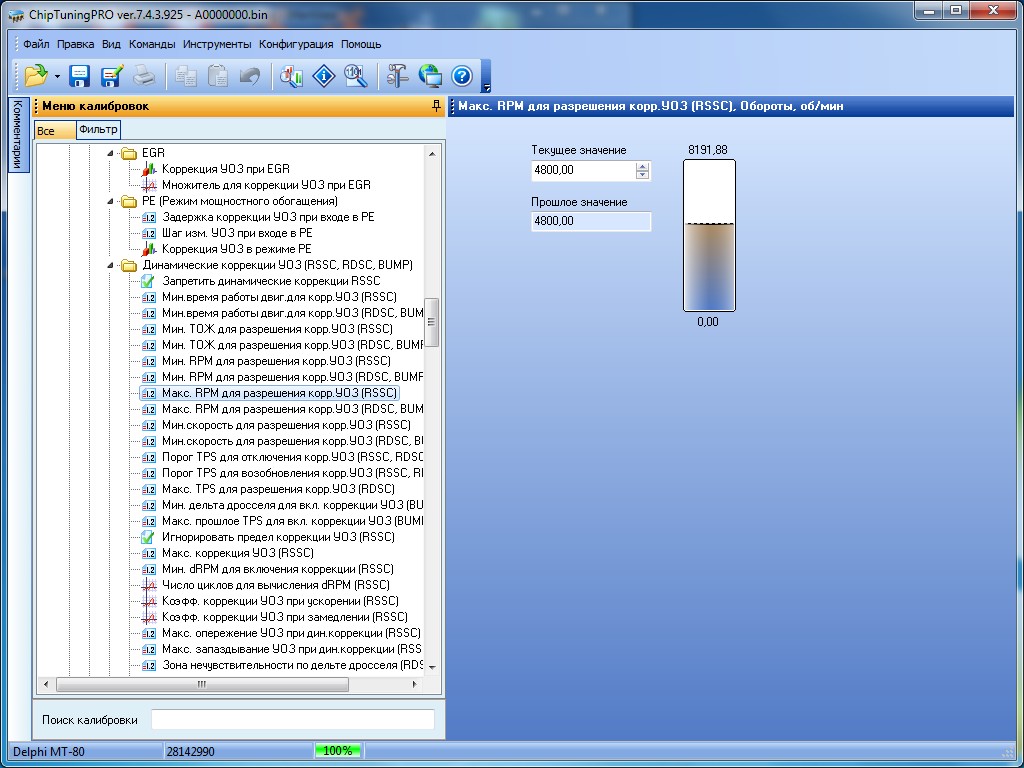
Task: Click the binary search magnifier toolbar icon
Action: point(355,76)
